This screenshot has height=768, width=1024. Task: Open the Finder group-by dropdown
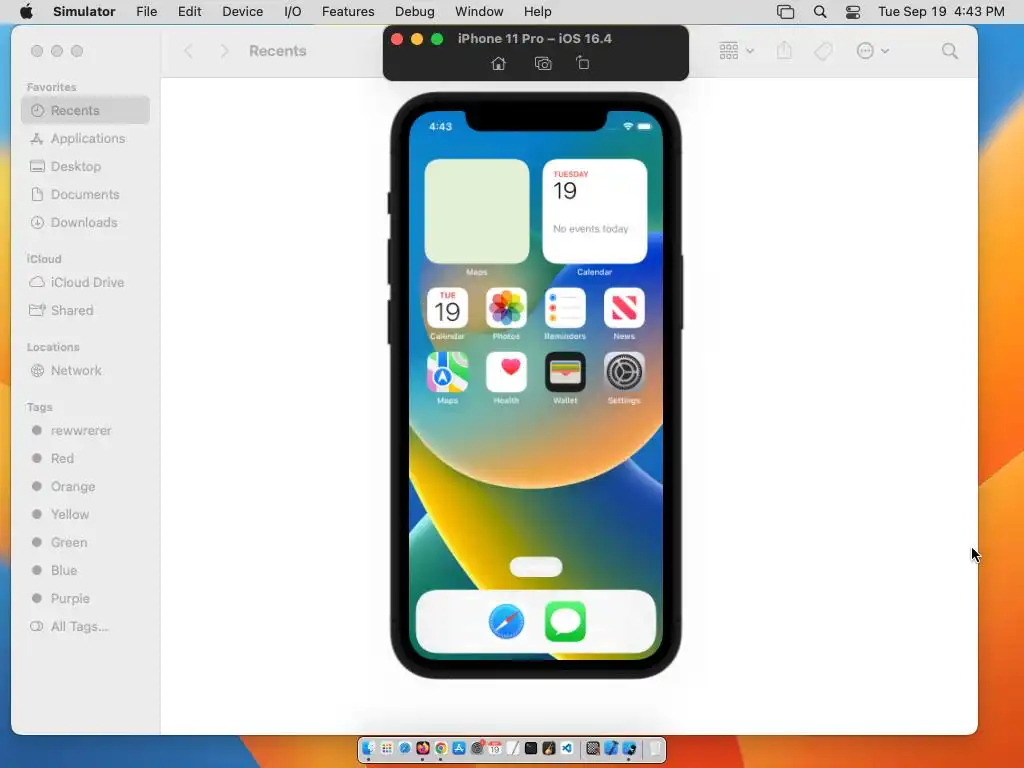tap(736, 51)
